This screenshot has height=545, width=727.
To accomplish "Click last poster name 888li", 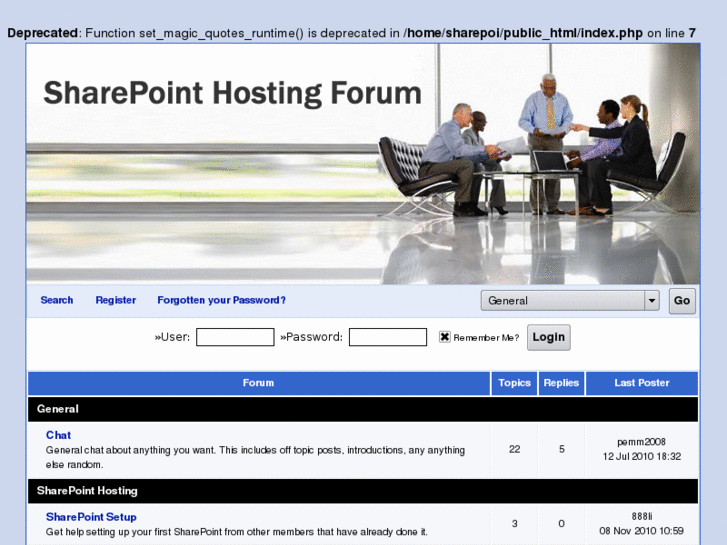I will pos(642,516).
